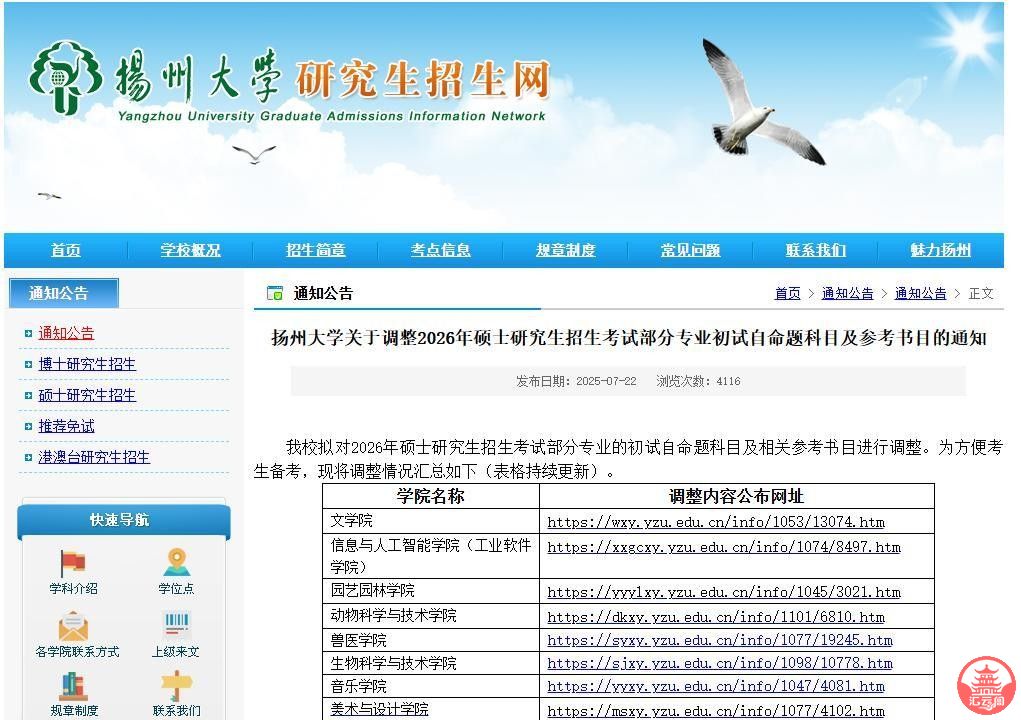The height and width of the screenshot is (720, 1021).
Task: Open 各学院联系方式 envelope icon
Action: click(73, 626)
